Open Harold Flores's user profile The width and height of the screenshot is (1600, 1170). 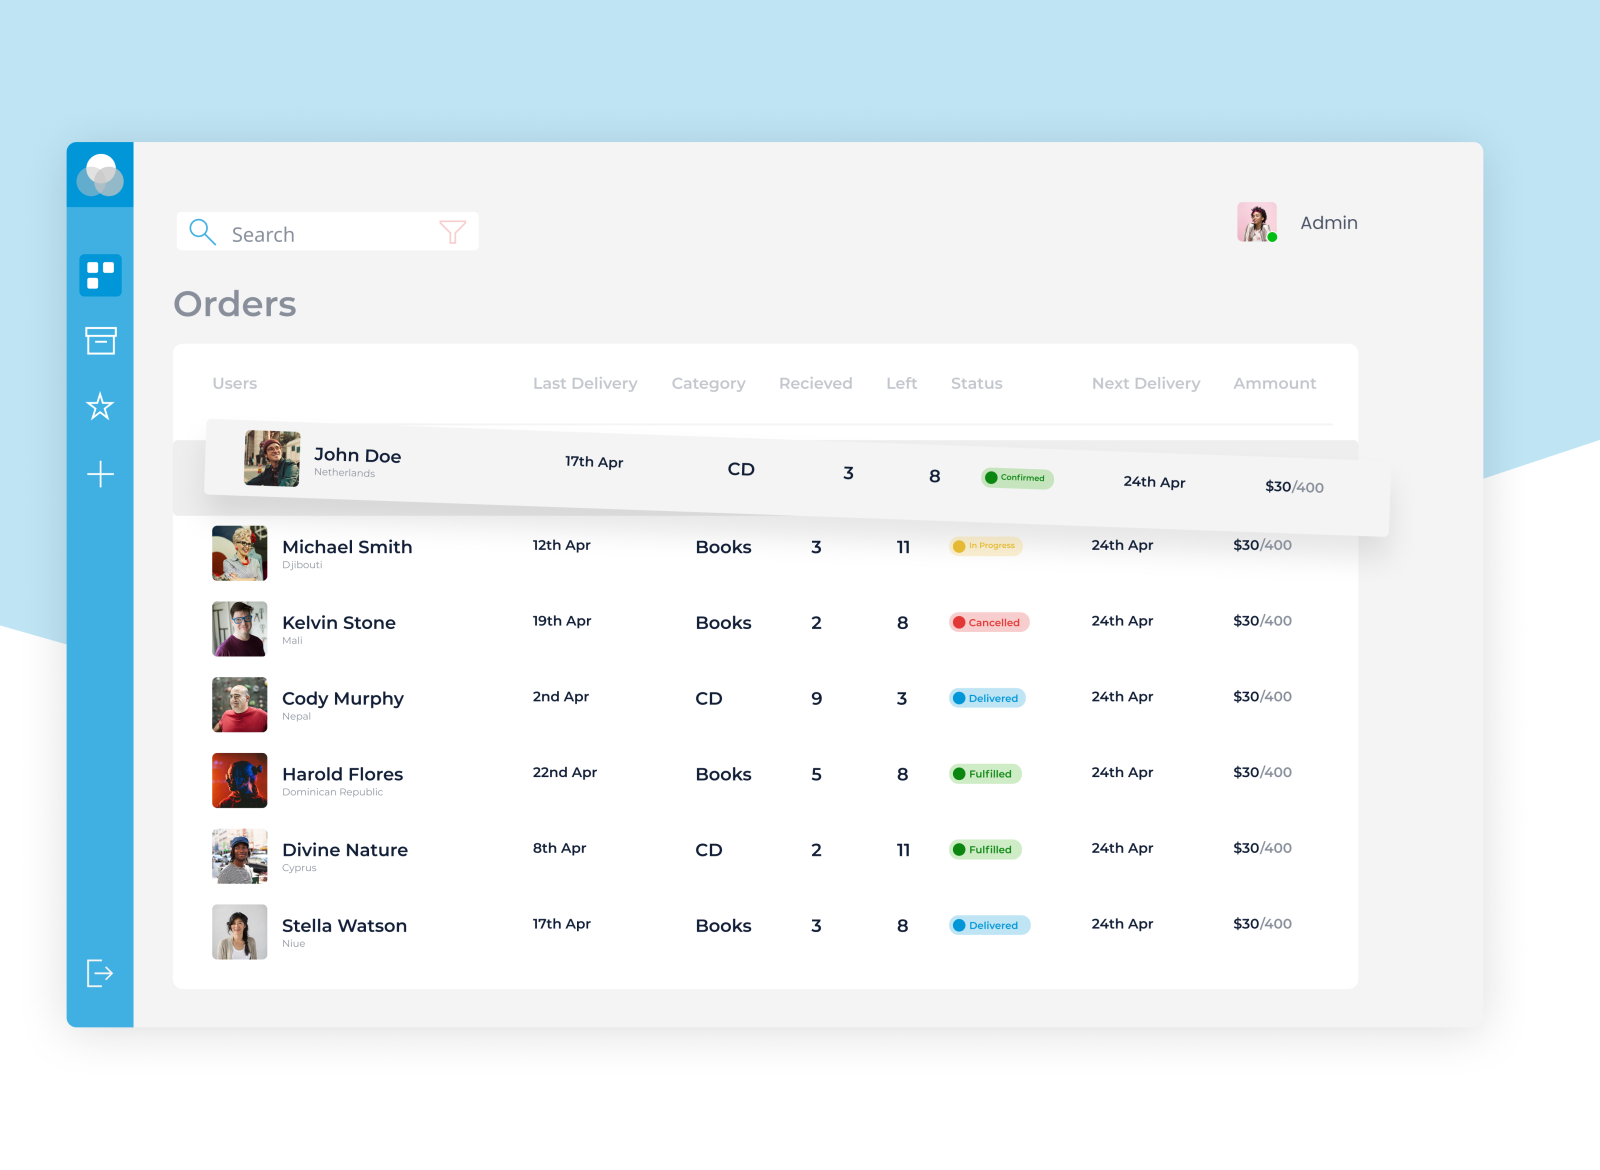click(x=342, y=774)
